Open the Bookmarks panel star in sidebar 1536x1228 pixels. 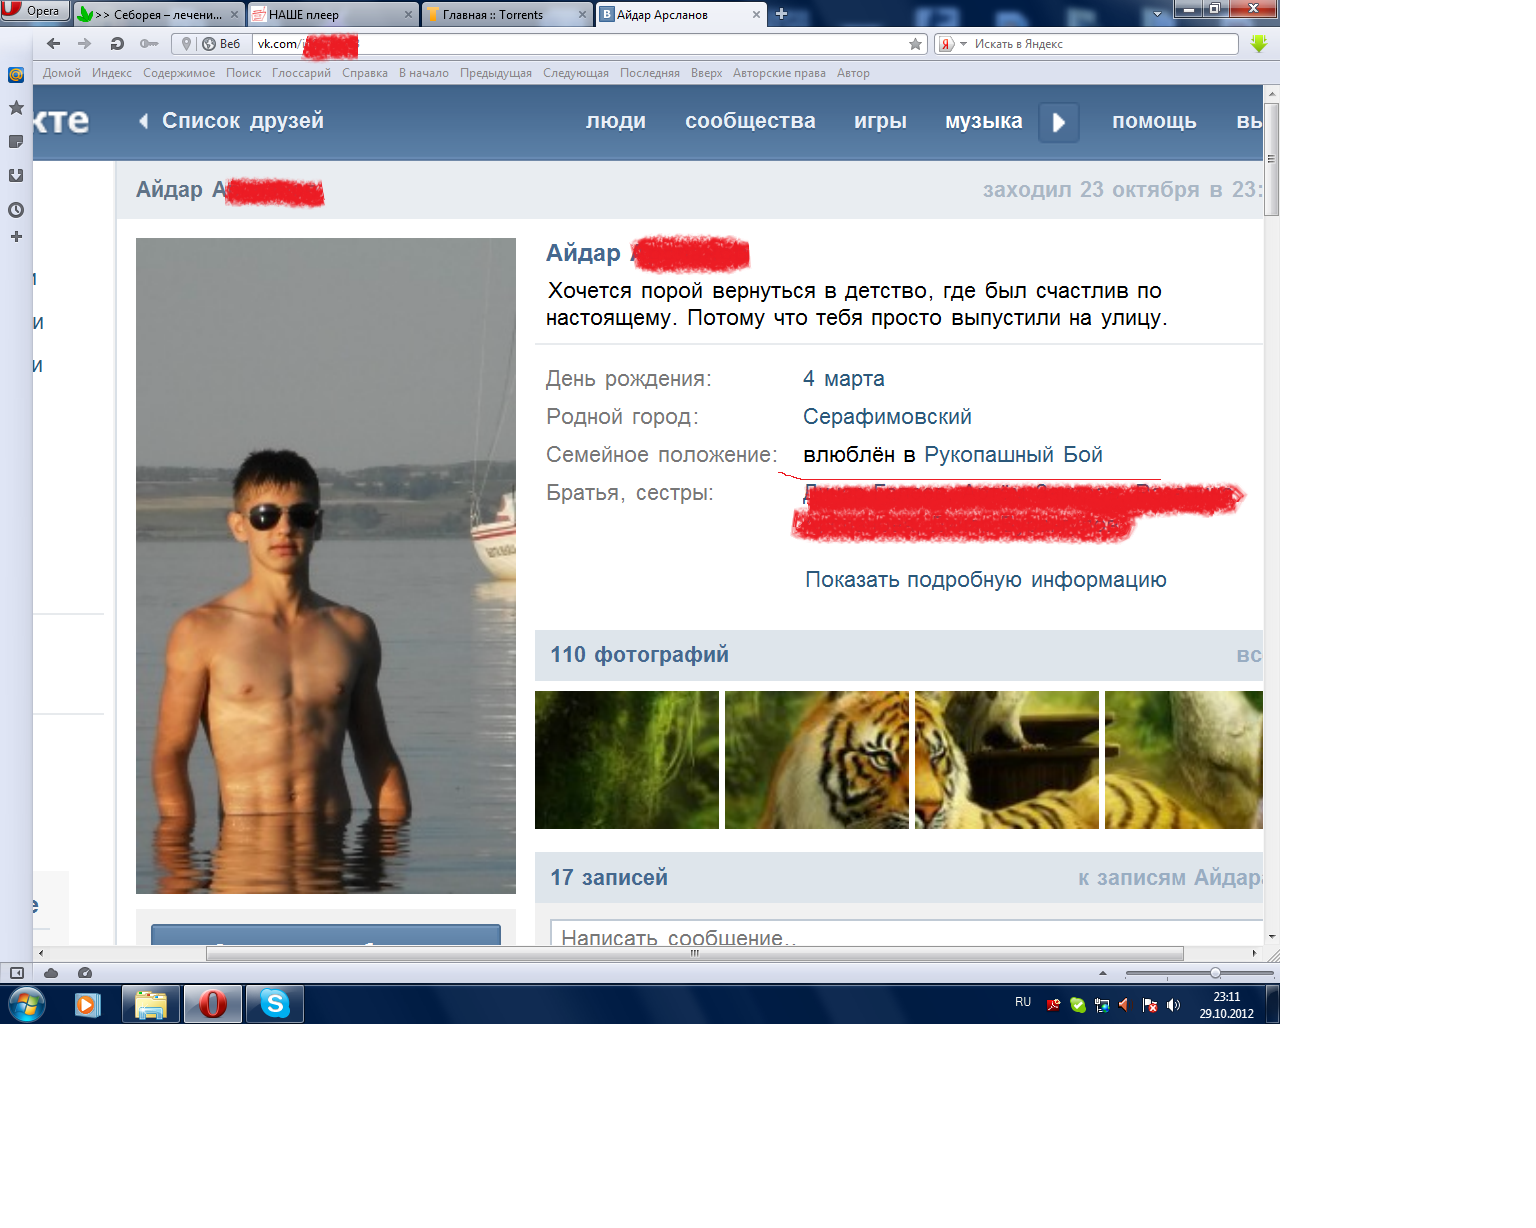coord(16,108)
